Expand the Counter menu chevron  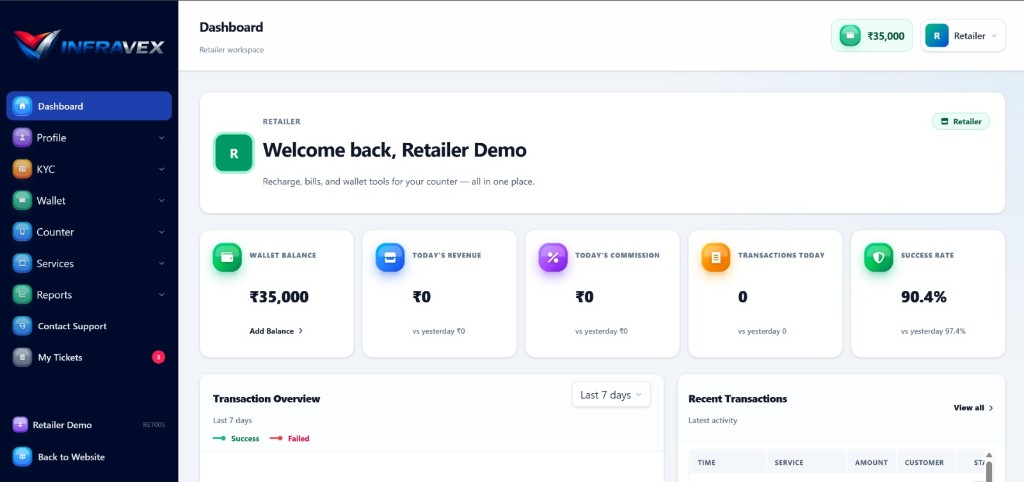161,232
